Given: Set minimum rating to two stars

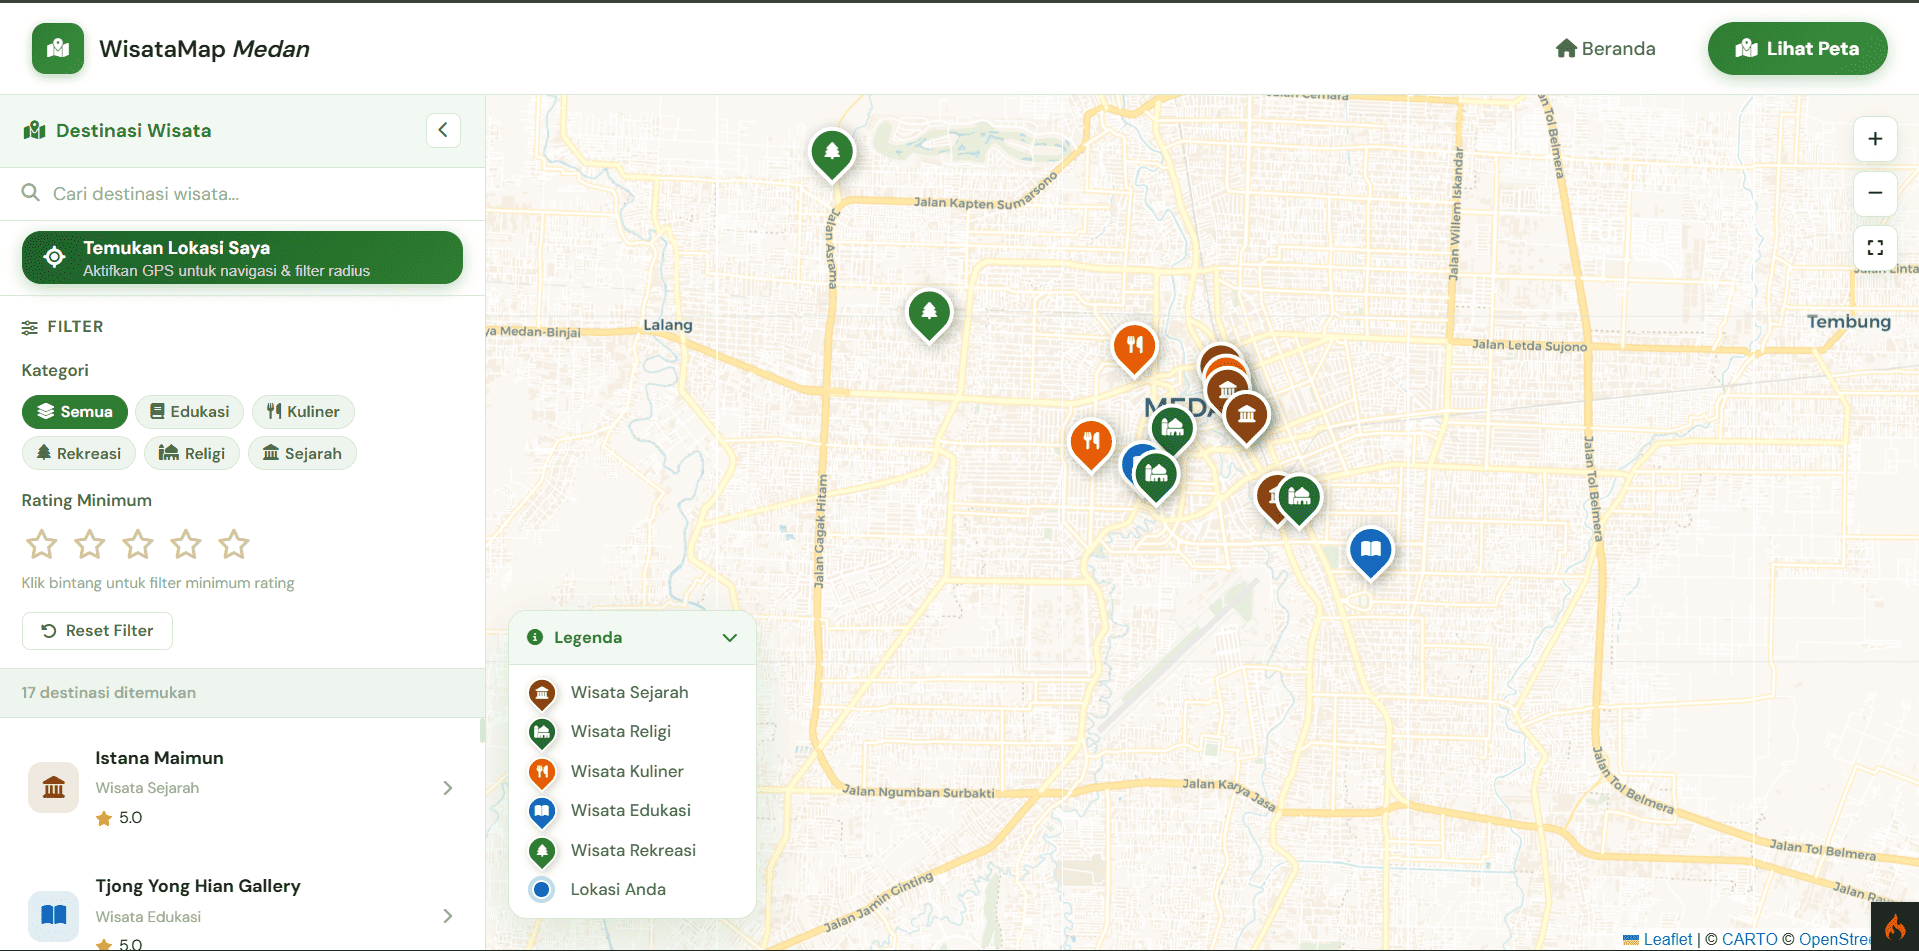Looking at the screenshot, I should pyautogui.click(x=90, y=544).
